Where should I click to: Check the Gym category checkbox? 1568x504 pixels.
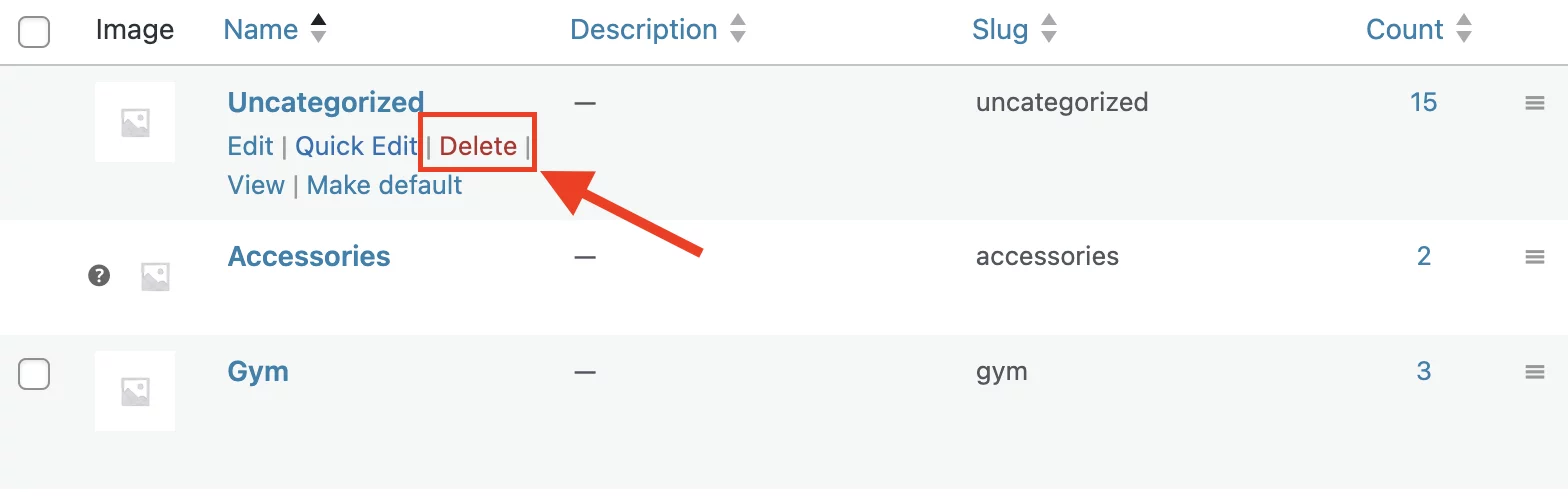pos(35,374)
